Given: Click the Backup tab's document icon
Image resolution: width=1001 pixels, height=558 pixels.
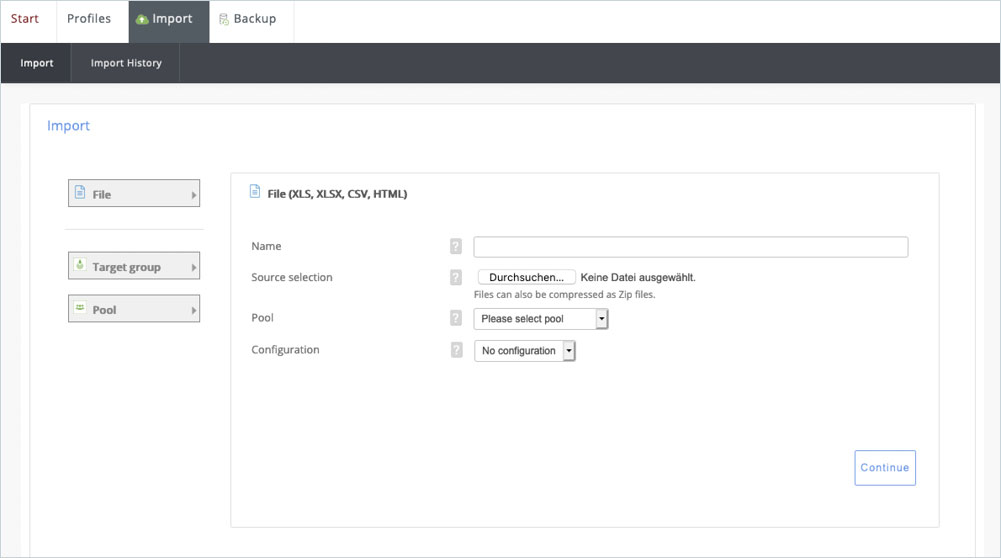Looking at the screenshot, I should coord(224,20).
